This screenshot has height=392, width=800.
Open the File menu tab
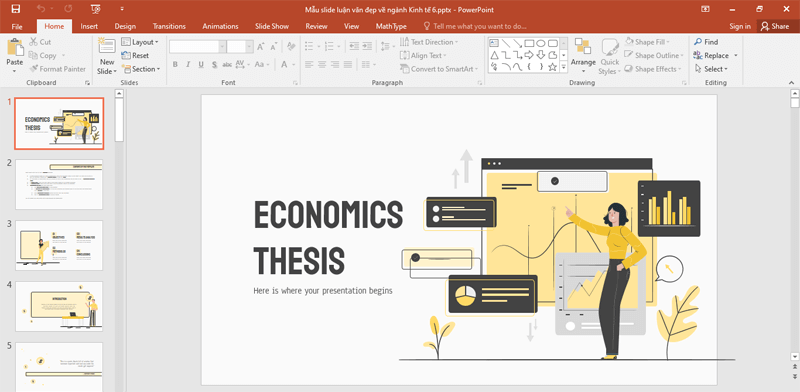(16, 26)
